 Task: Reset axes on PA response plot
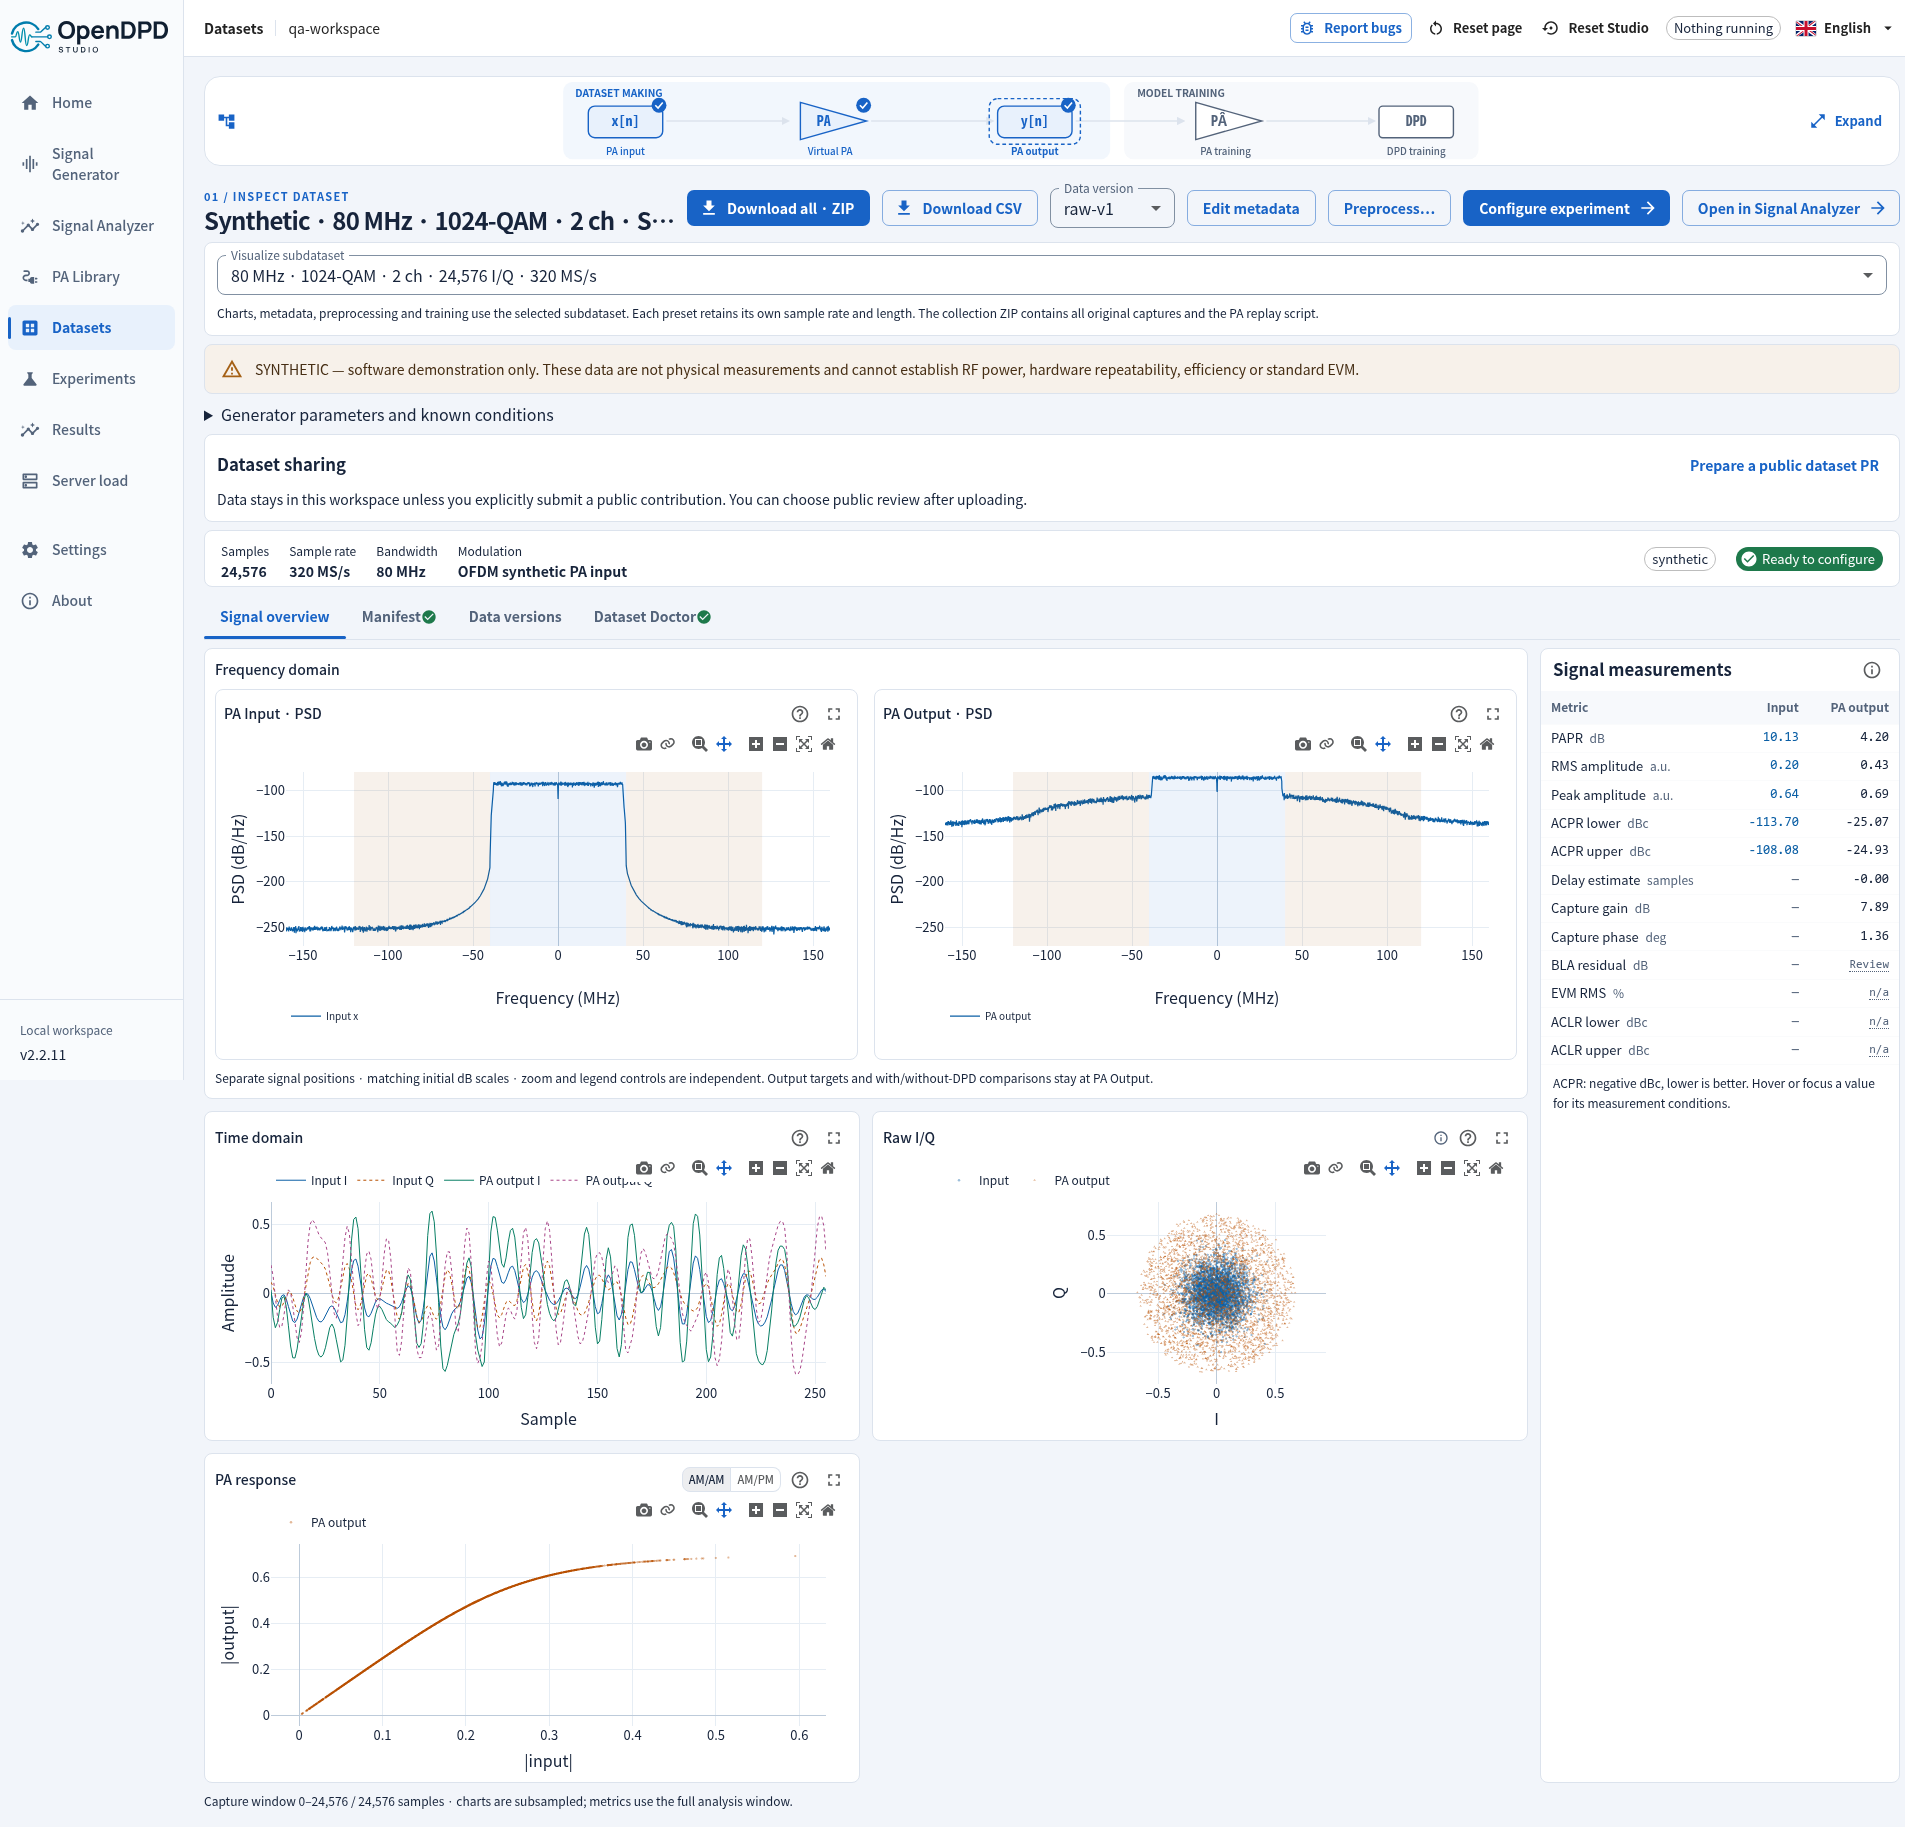point(828,1510)
